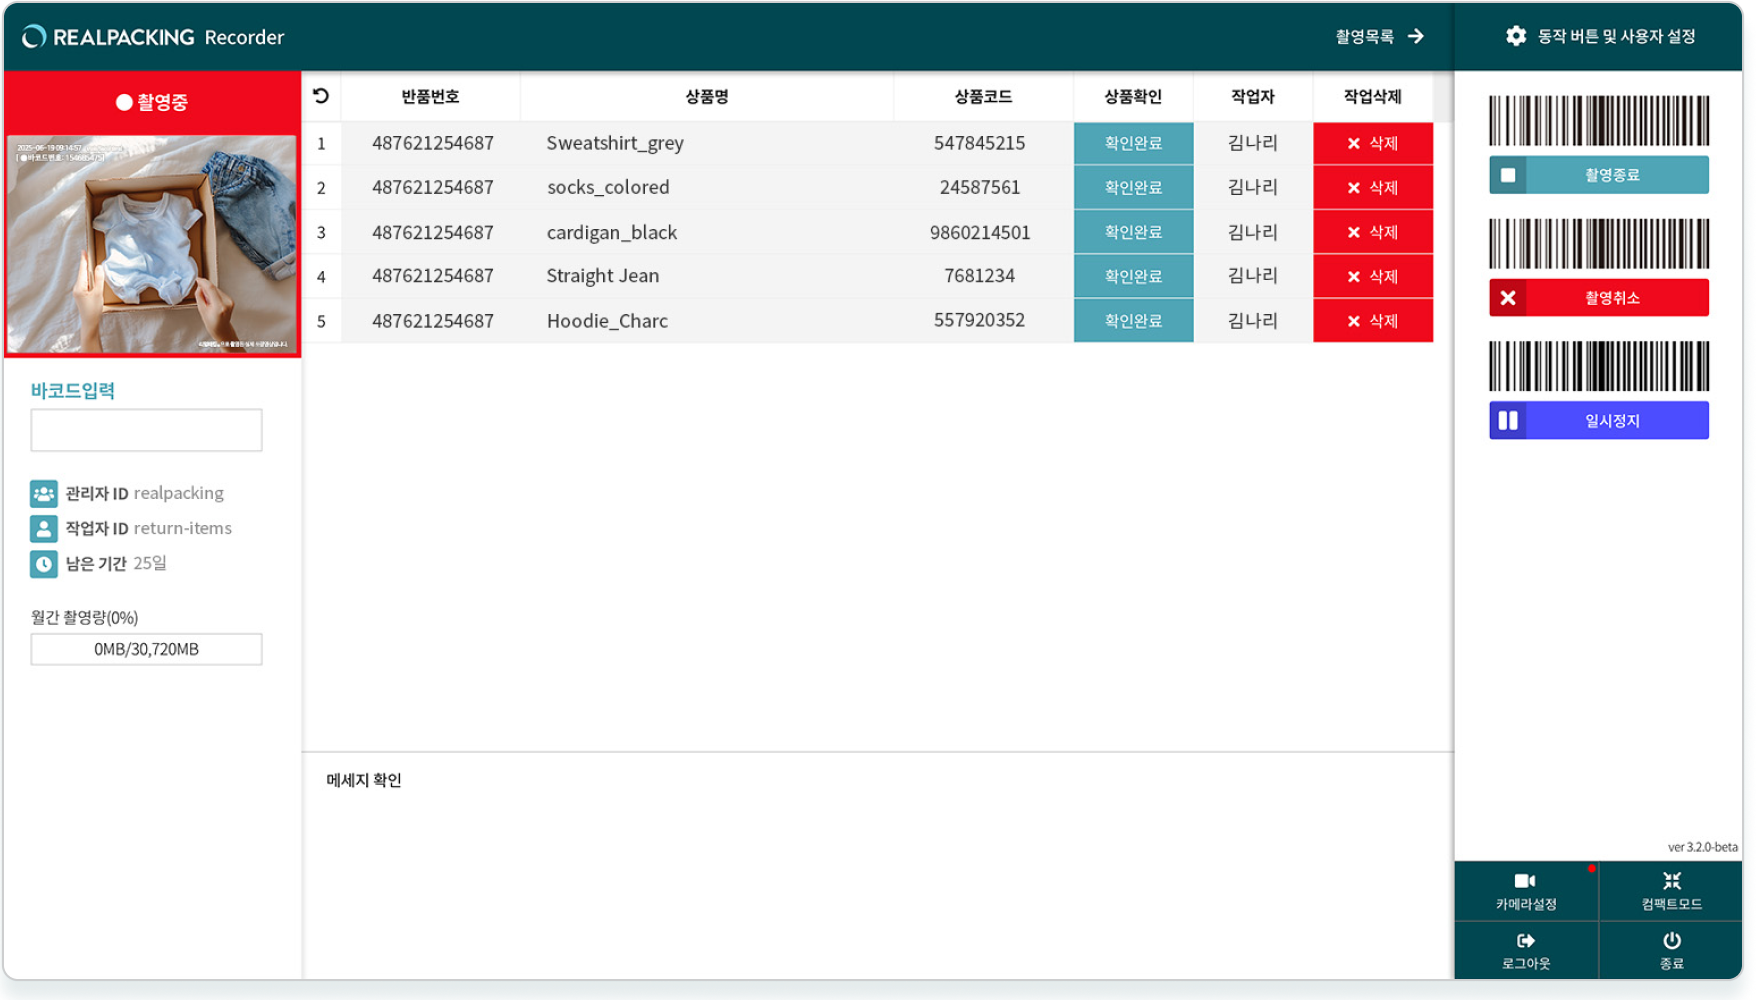Open settings gear for action buttons
1756x1000 pixels.
coord(1516,36)
